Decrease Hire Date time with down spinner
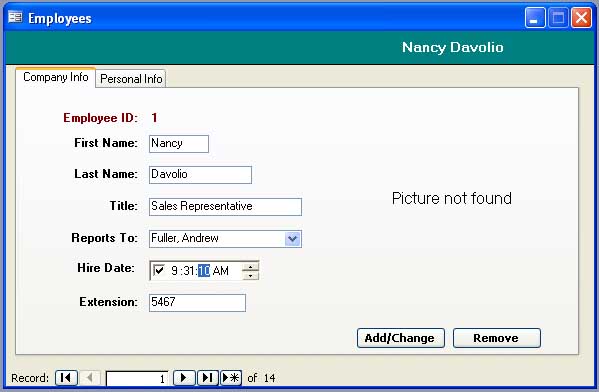This screenshot has height=392, width=599. pos(251,275)
